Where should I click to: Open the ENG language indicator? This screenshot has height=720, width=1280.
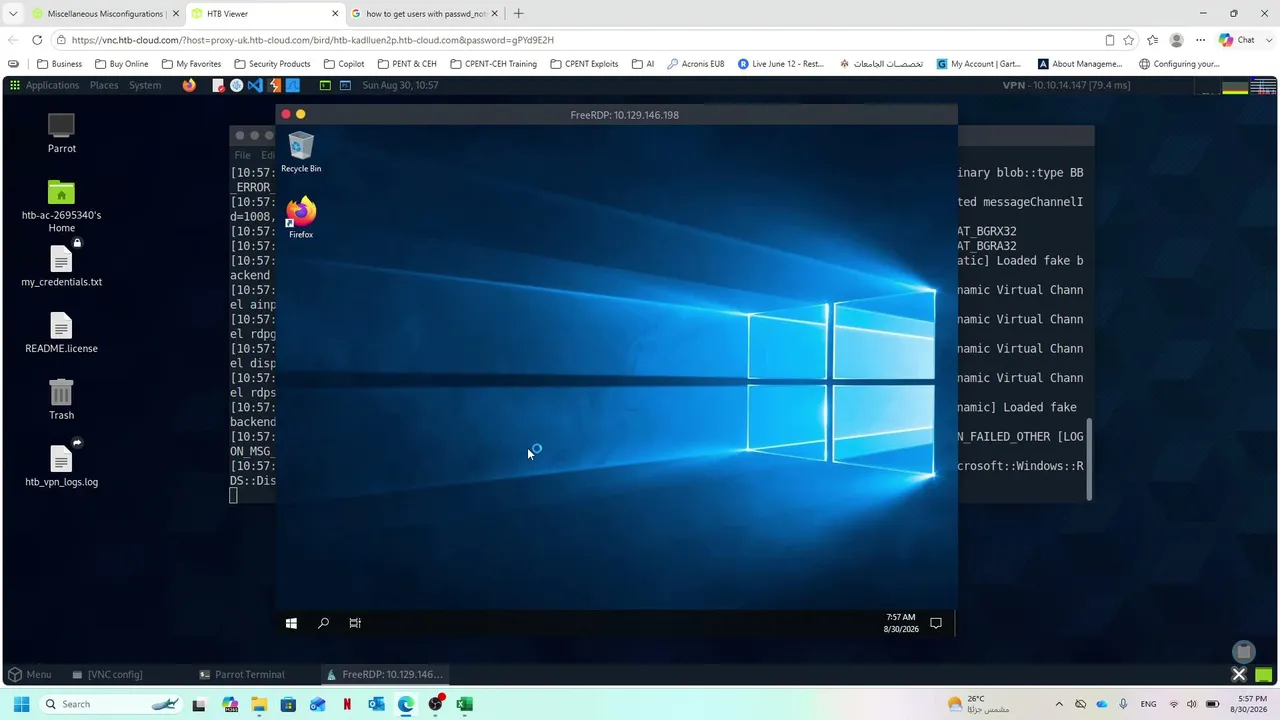(x=1149, y=704)
